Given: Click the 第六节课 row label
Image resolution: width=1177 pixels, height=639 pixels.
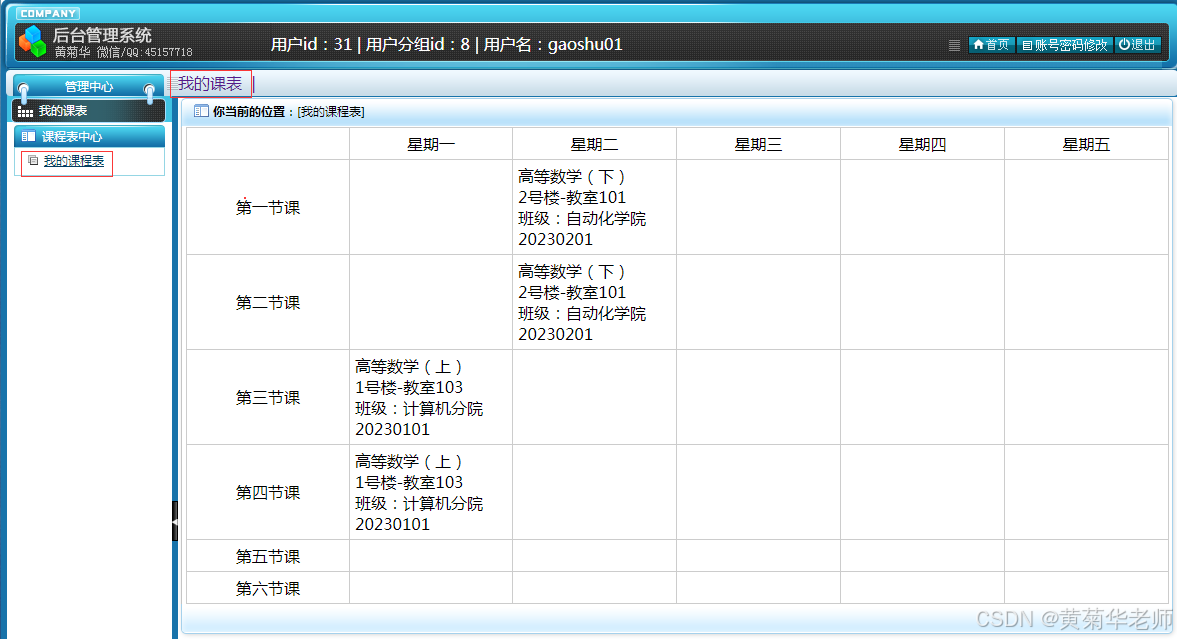Looking at the screenshot, I should [x=268, y=589].
